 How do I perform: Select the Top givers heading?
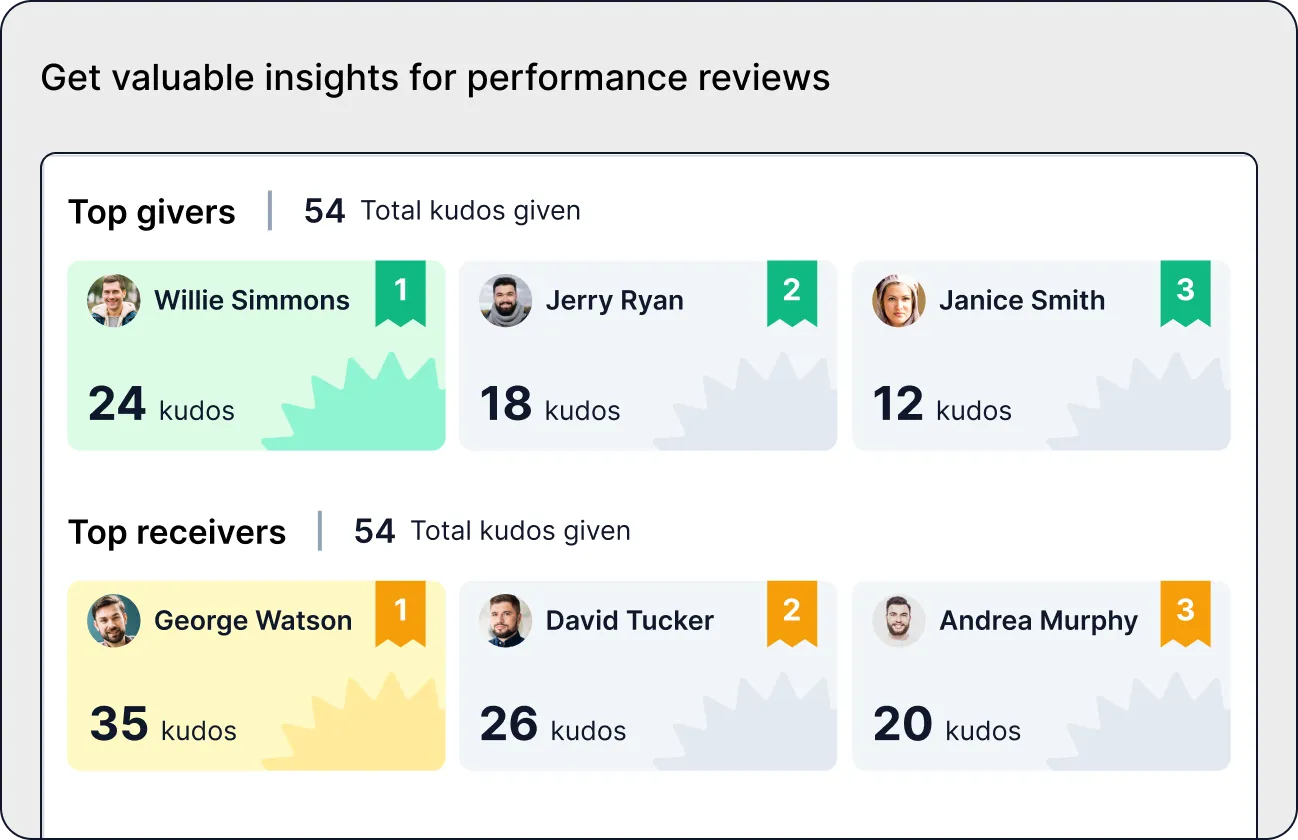[152, 212]
